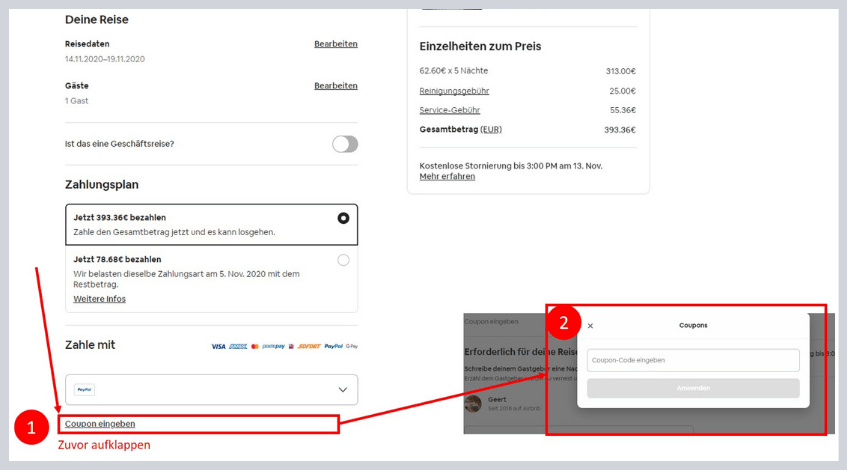This screenshot has height=470, width=847.
Task: Open 'Mehr erfahren' cancellation link
Action: (x=447, y=177)
